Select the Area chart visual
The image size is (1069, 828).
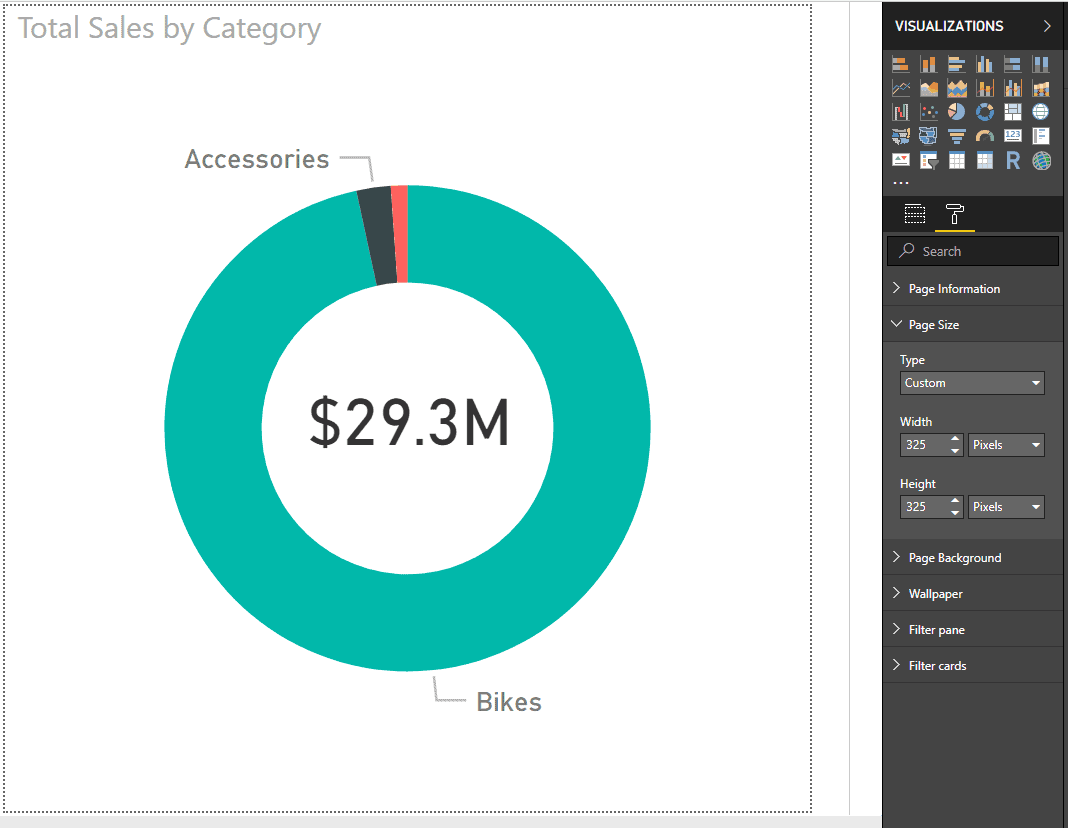929,89
